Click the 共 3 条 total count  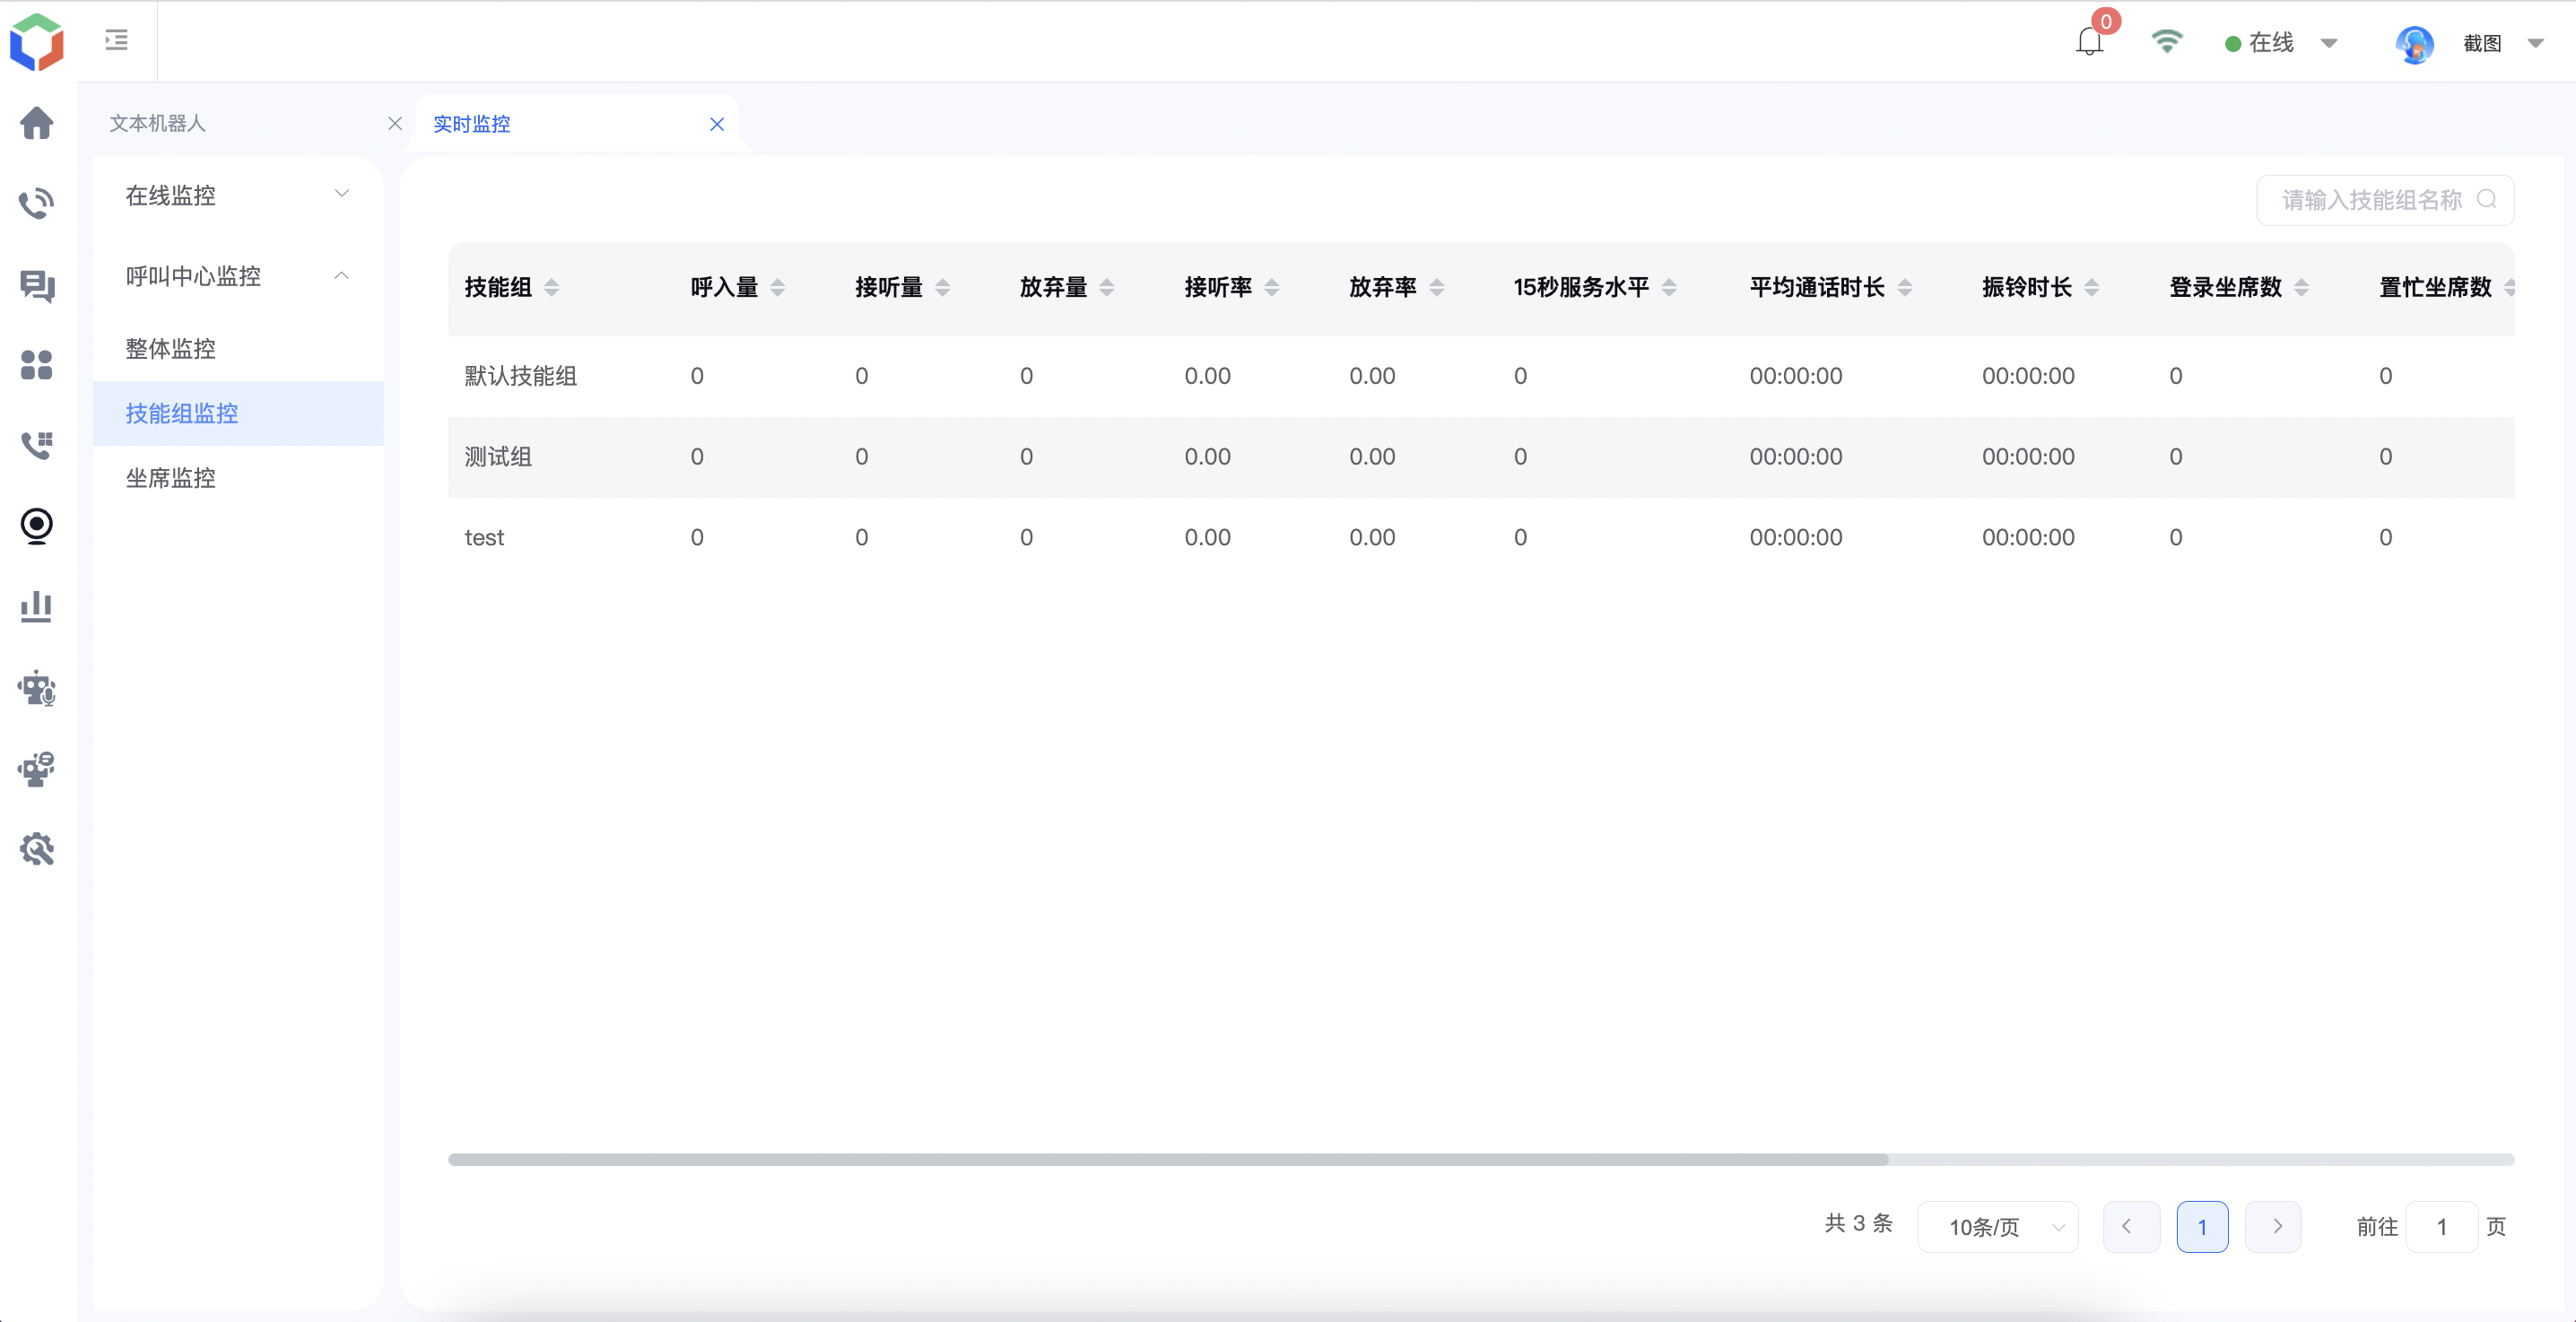point(1858,1224)
